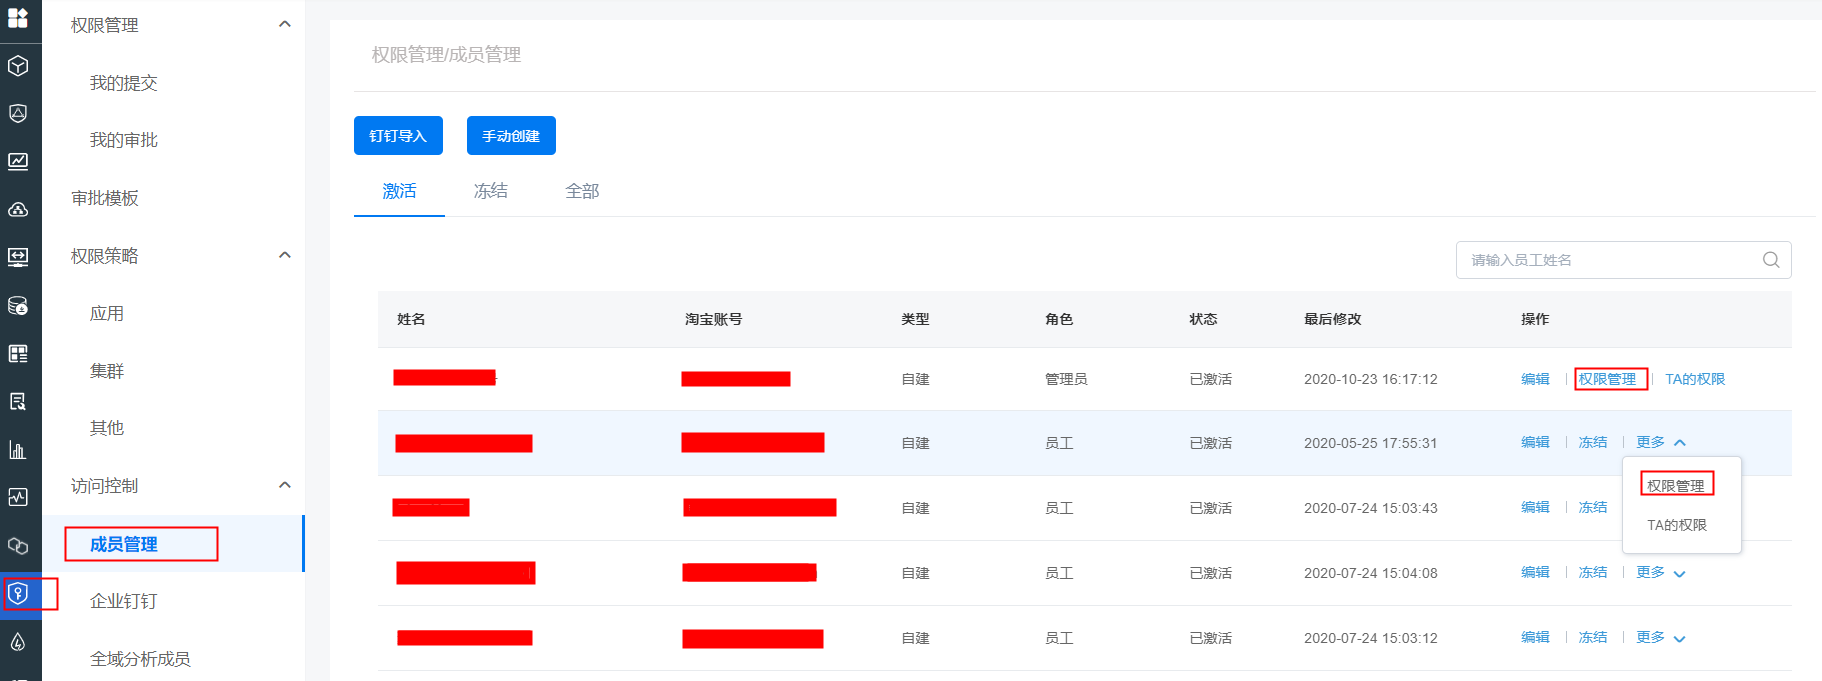Open the bar chart icon in sidebar
This screenshot has height=681, width=1822.
pos(18,449)
